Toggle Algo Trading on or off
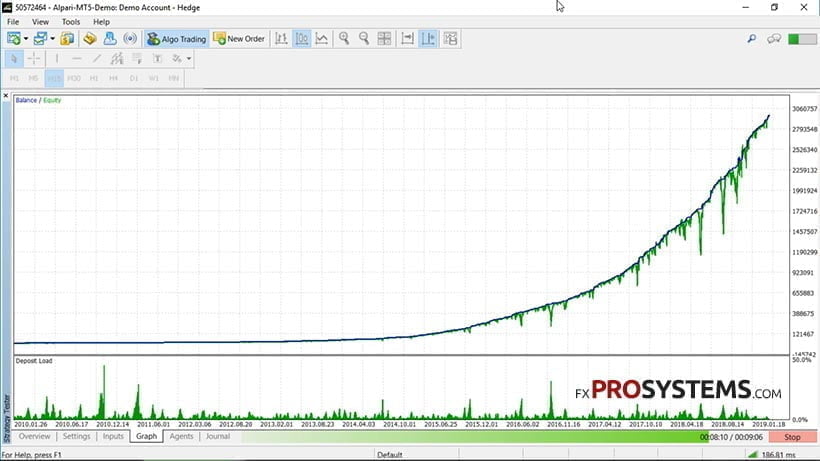The width and height of the screenshot is (820, 461). tap(176, 39)
